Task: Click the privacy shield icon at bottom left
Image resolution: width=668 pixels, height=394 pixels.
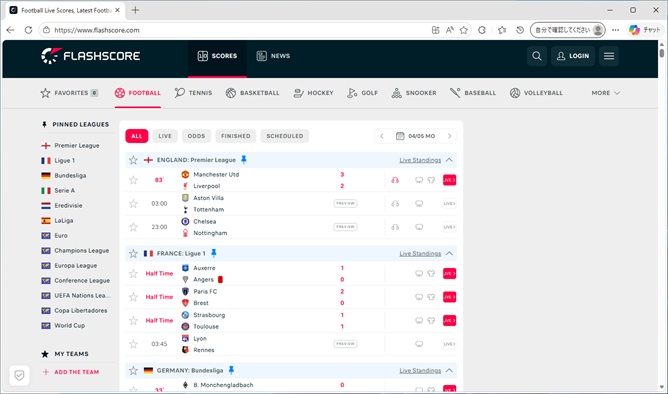Action: tap(19, 375)
